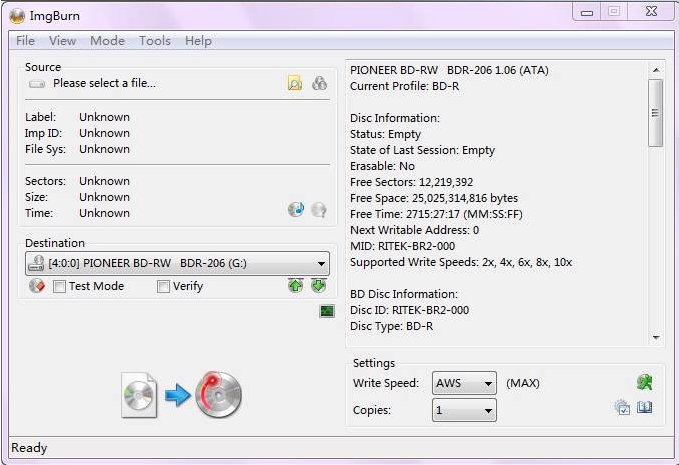679x465 pixels.
Task: Click the 'Free Sectors: 12,219,392' line
Action: point(411,182)
